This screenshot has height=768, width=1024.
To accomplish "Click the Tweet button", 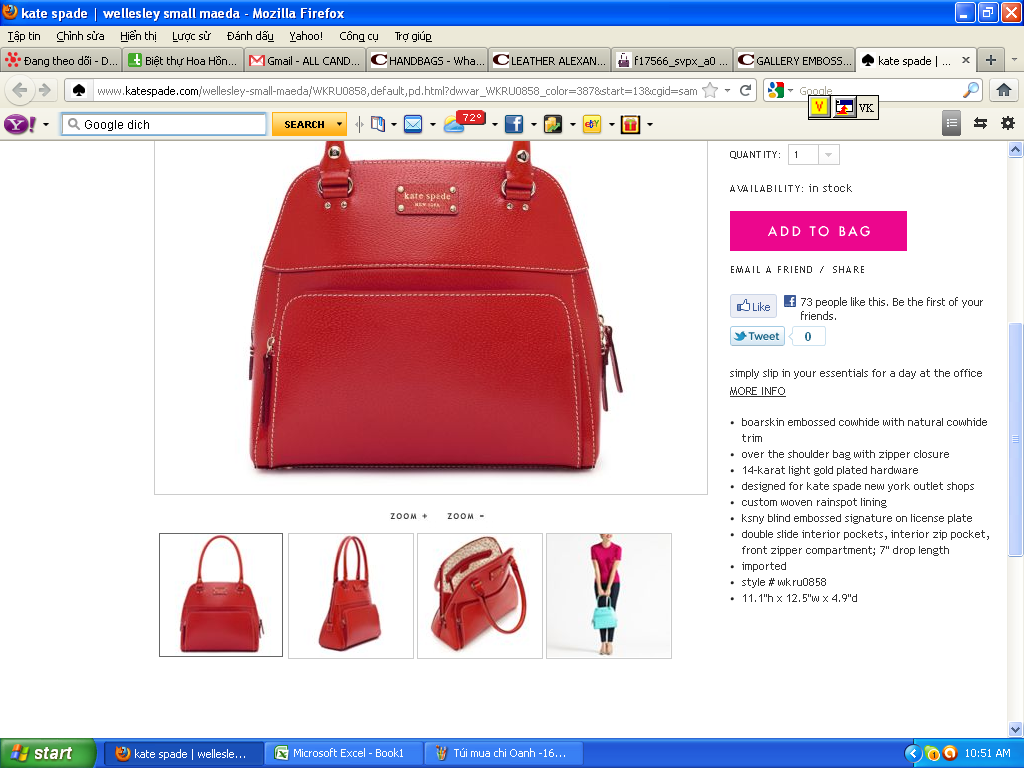I will point(757,336).
